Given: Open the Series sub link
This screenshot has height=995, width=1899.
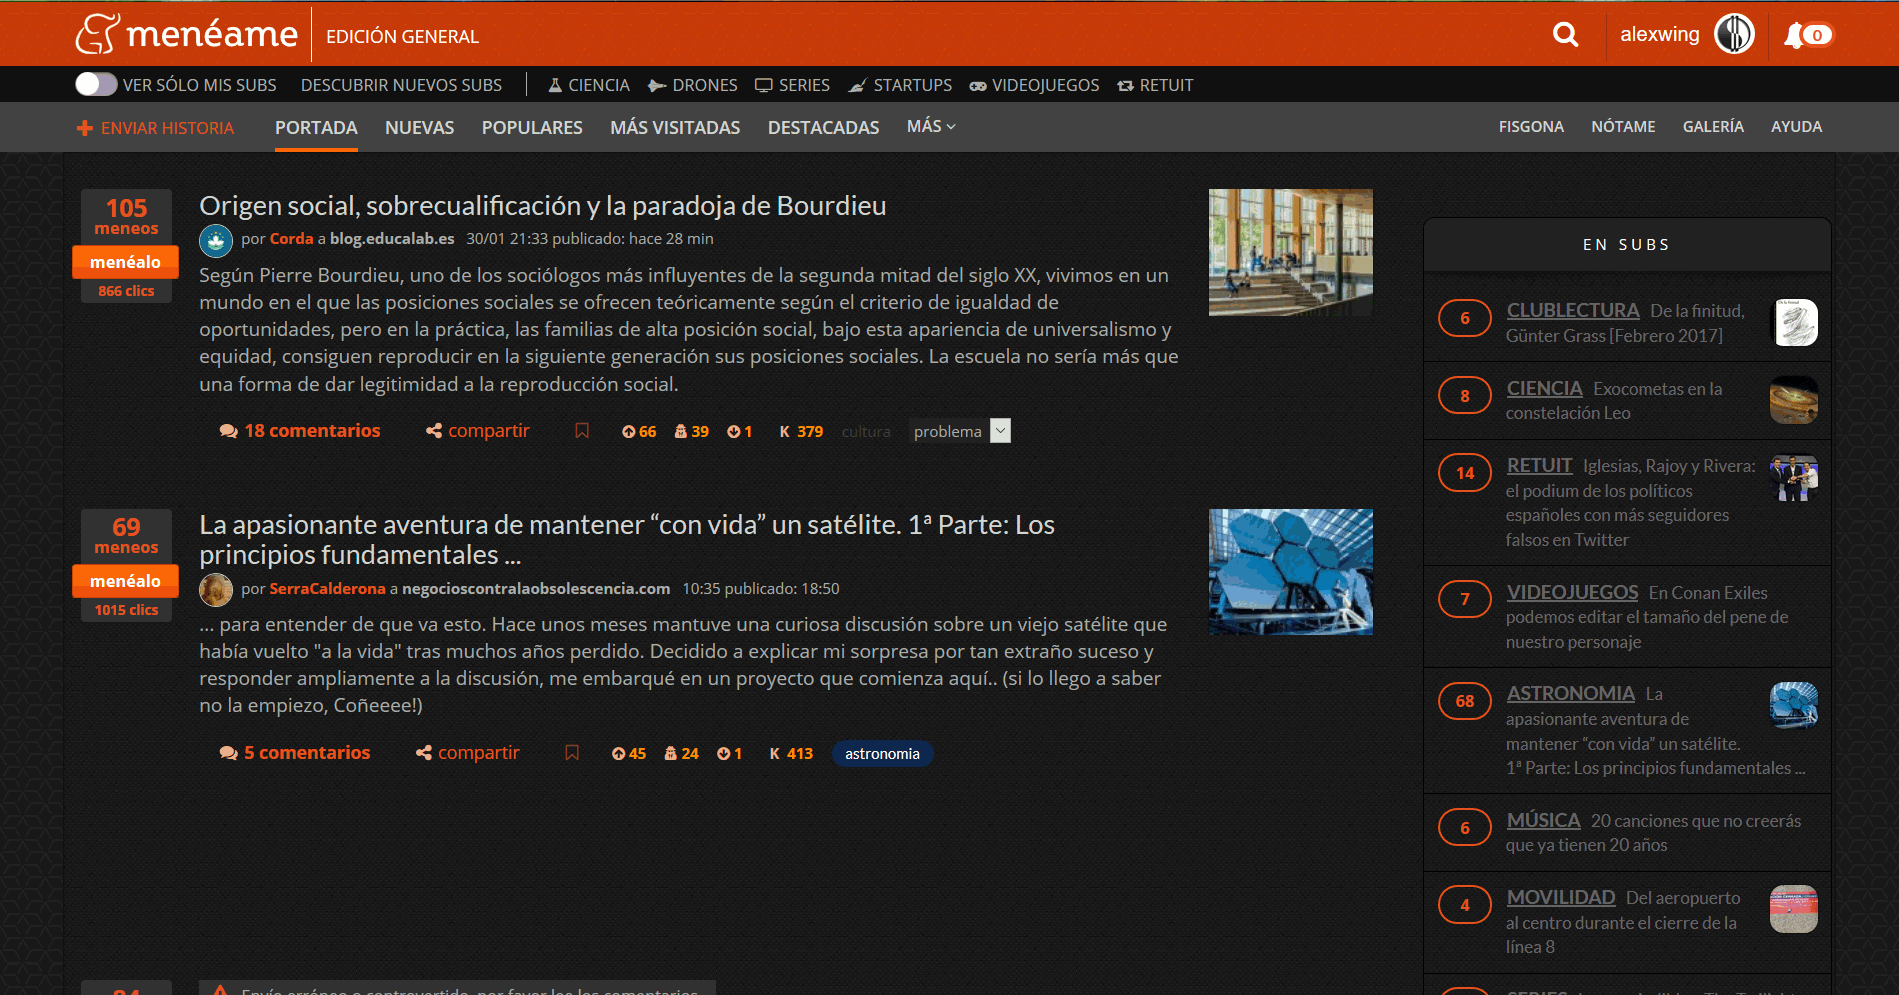Looking at the screenshot, I should tap(792, 85).
